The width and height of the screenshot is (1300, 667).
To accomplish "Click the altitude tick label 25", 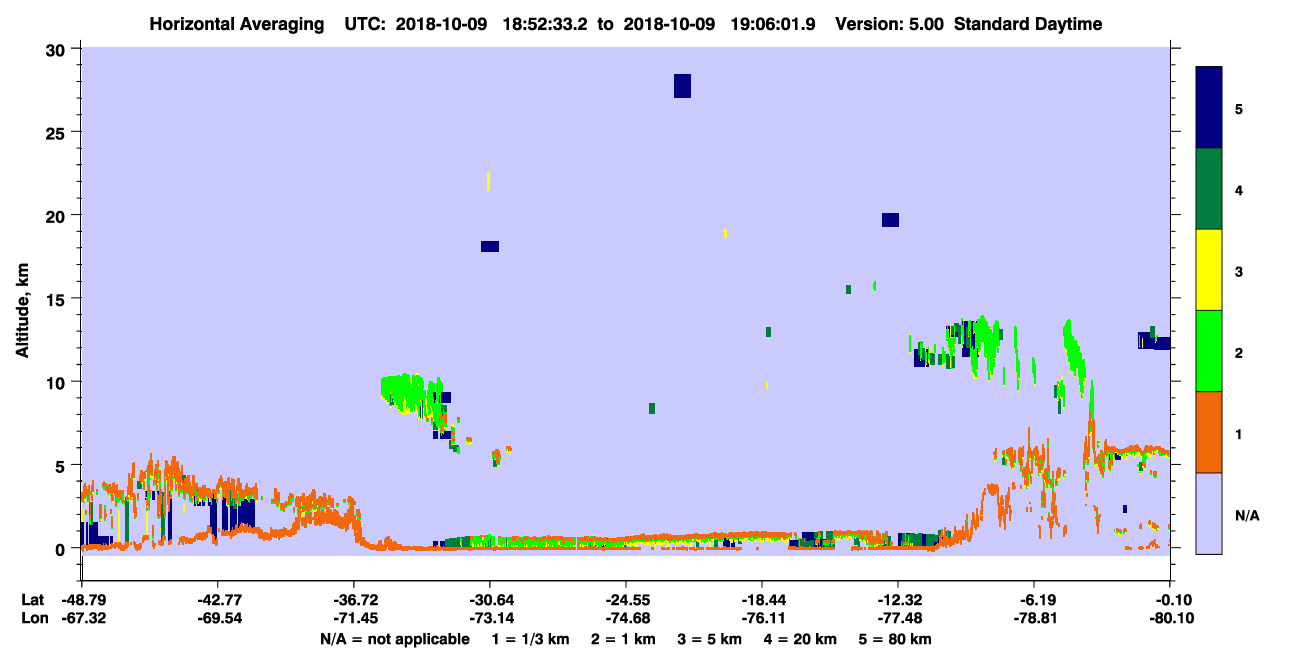I will (x=58, y=133).
